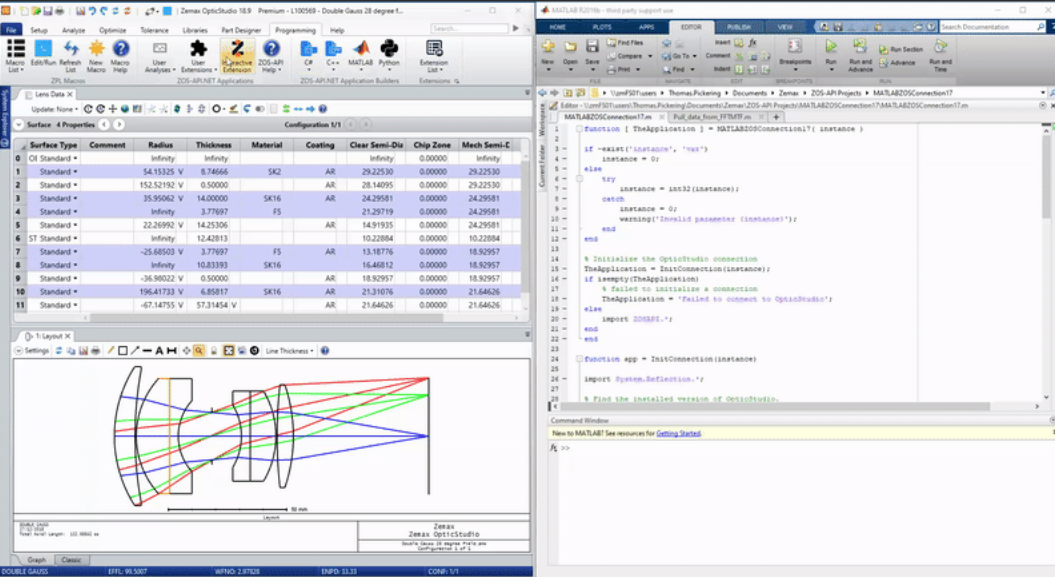Switch to the Libraries ribbon tab

[195, 30]
